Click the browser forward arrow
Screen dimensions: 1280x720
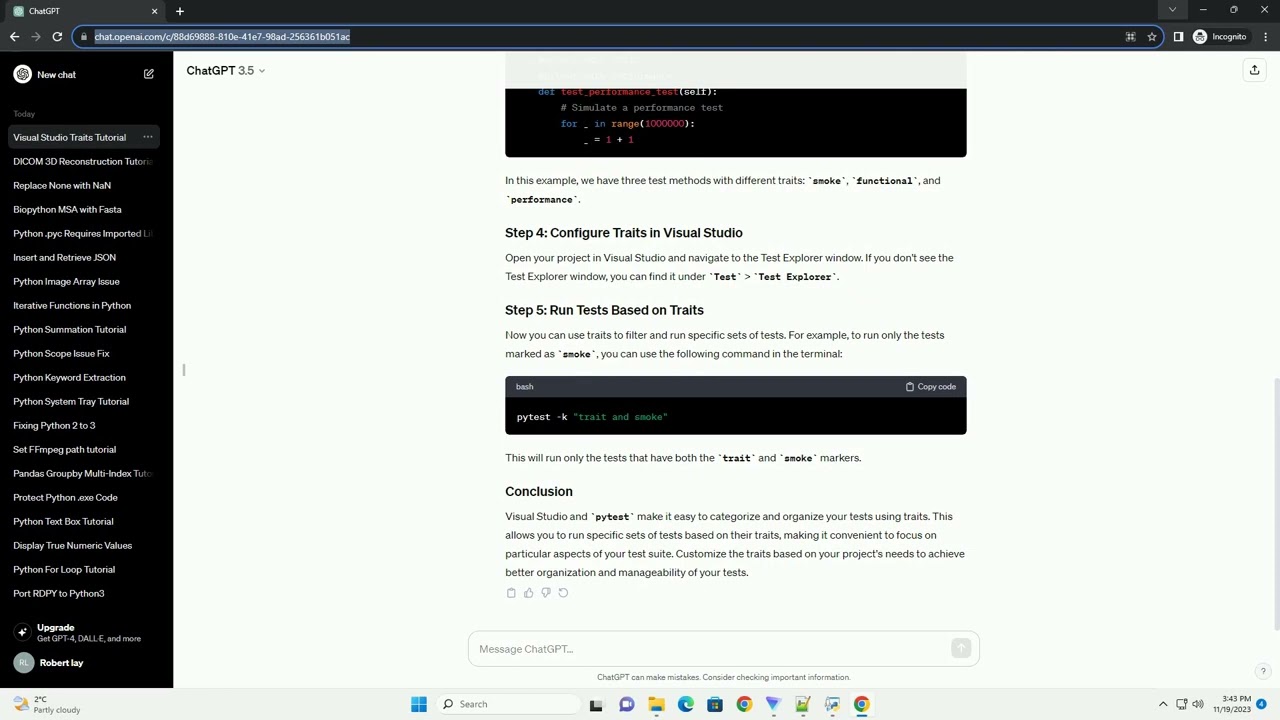point(36,37)
